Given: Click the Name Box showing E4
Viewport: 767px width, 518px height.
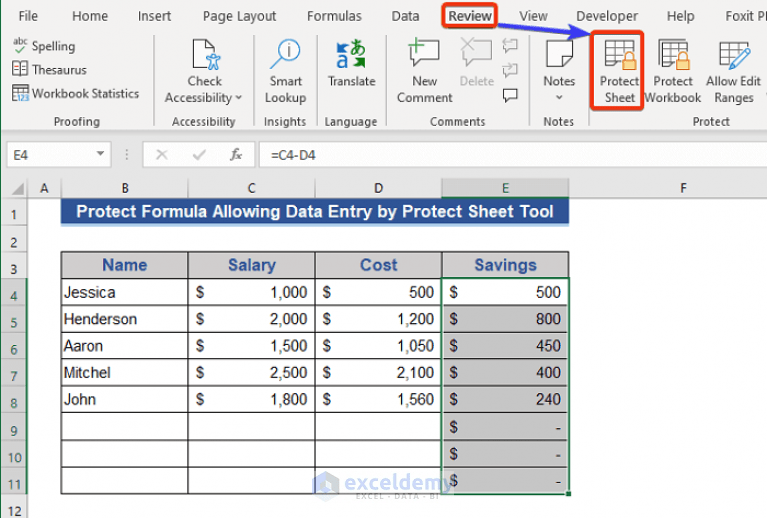Looking at the screenshot, I should click(x=50, y=155).
